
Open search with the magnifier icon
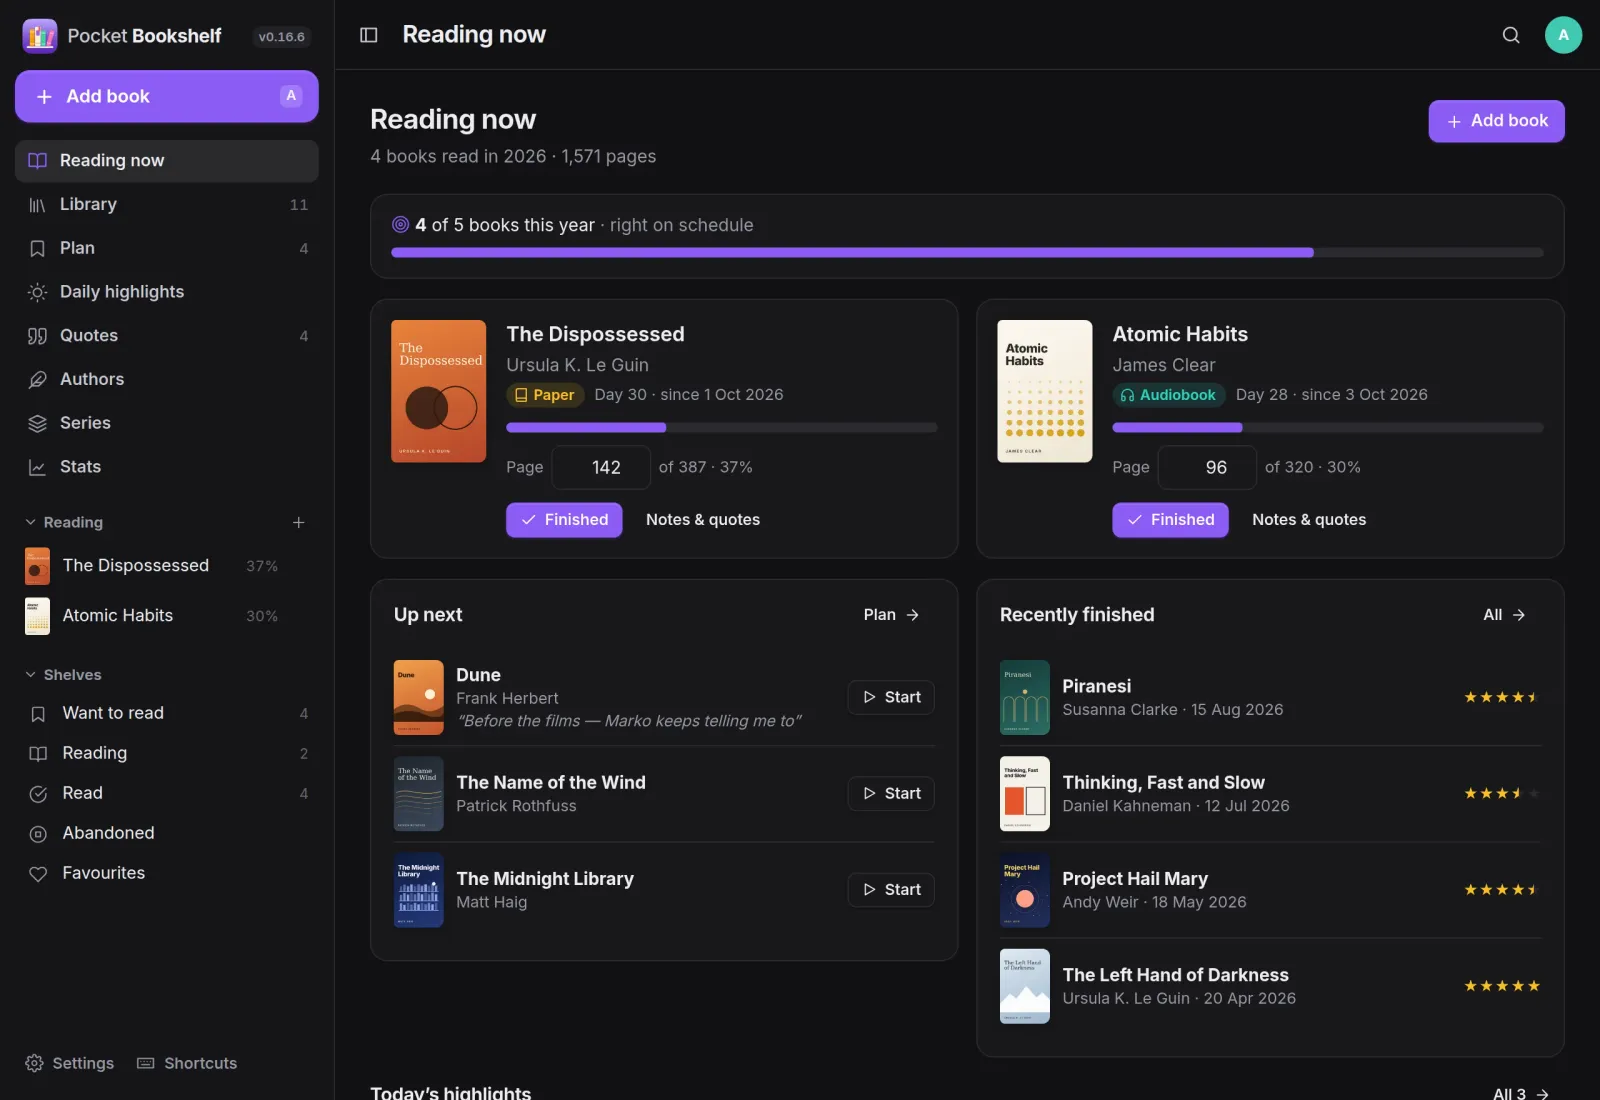pyautogui.click(x=1511, y=35)
